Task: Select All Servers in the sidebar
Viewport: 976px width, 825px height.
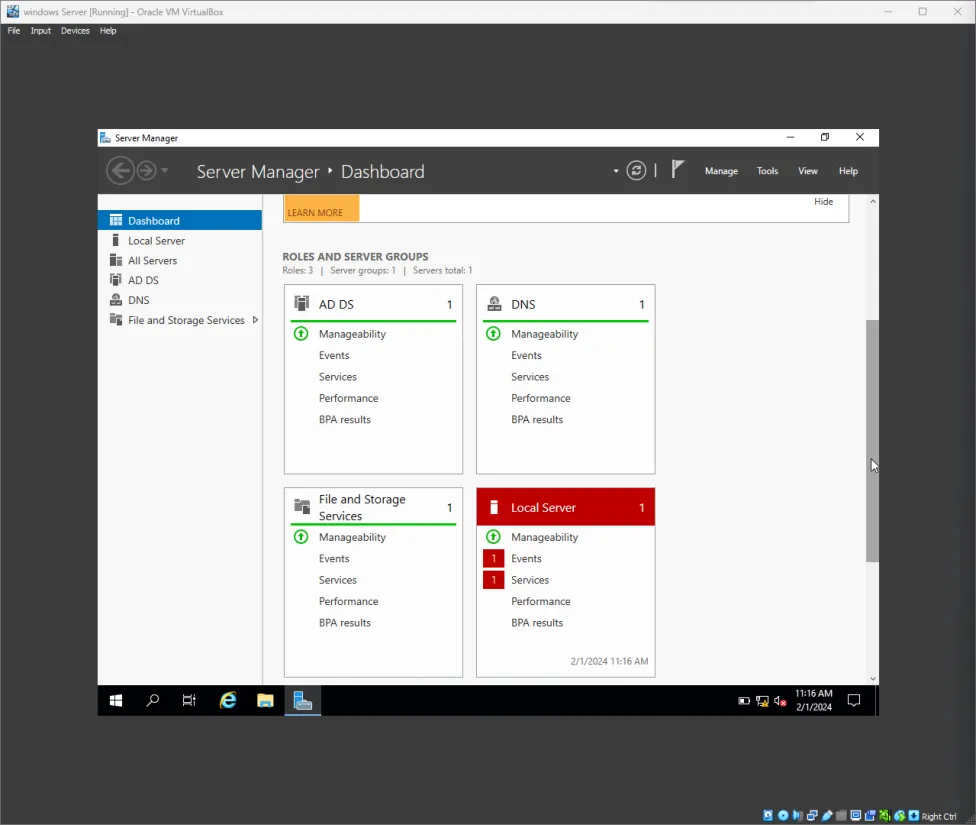Action: point(180,260)
